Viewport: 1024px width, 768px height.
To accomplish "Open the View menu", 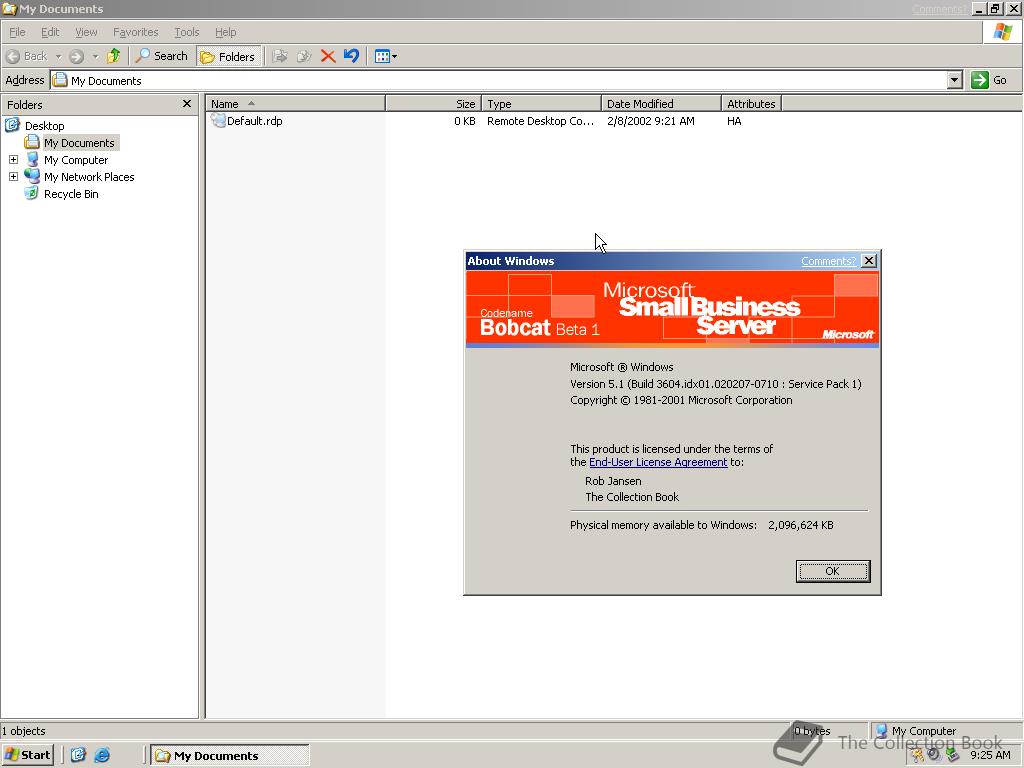I will point(86,32).
